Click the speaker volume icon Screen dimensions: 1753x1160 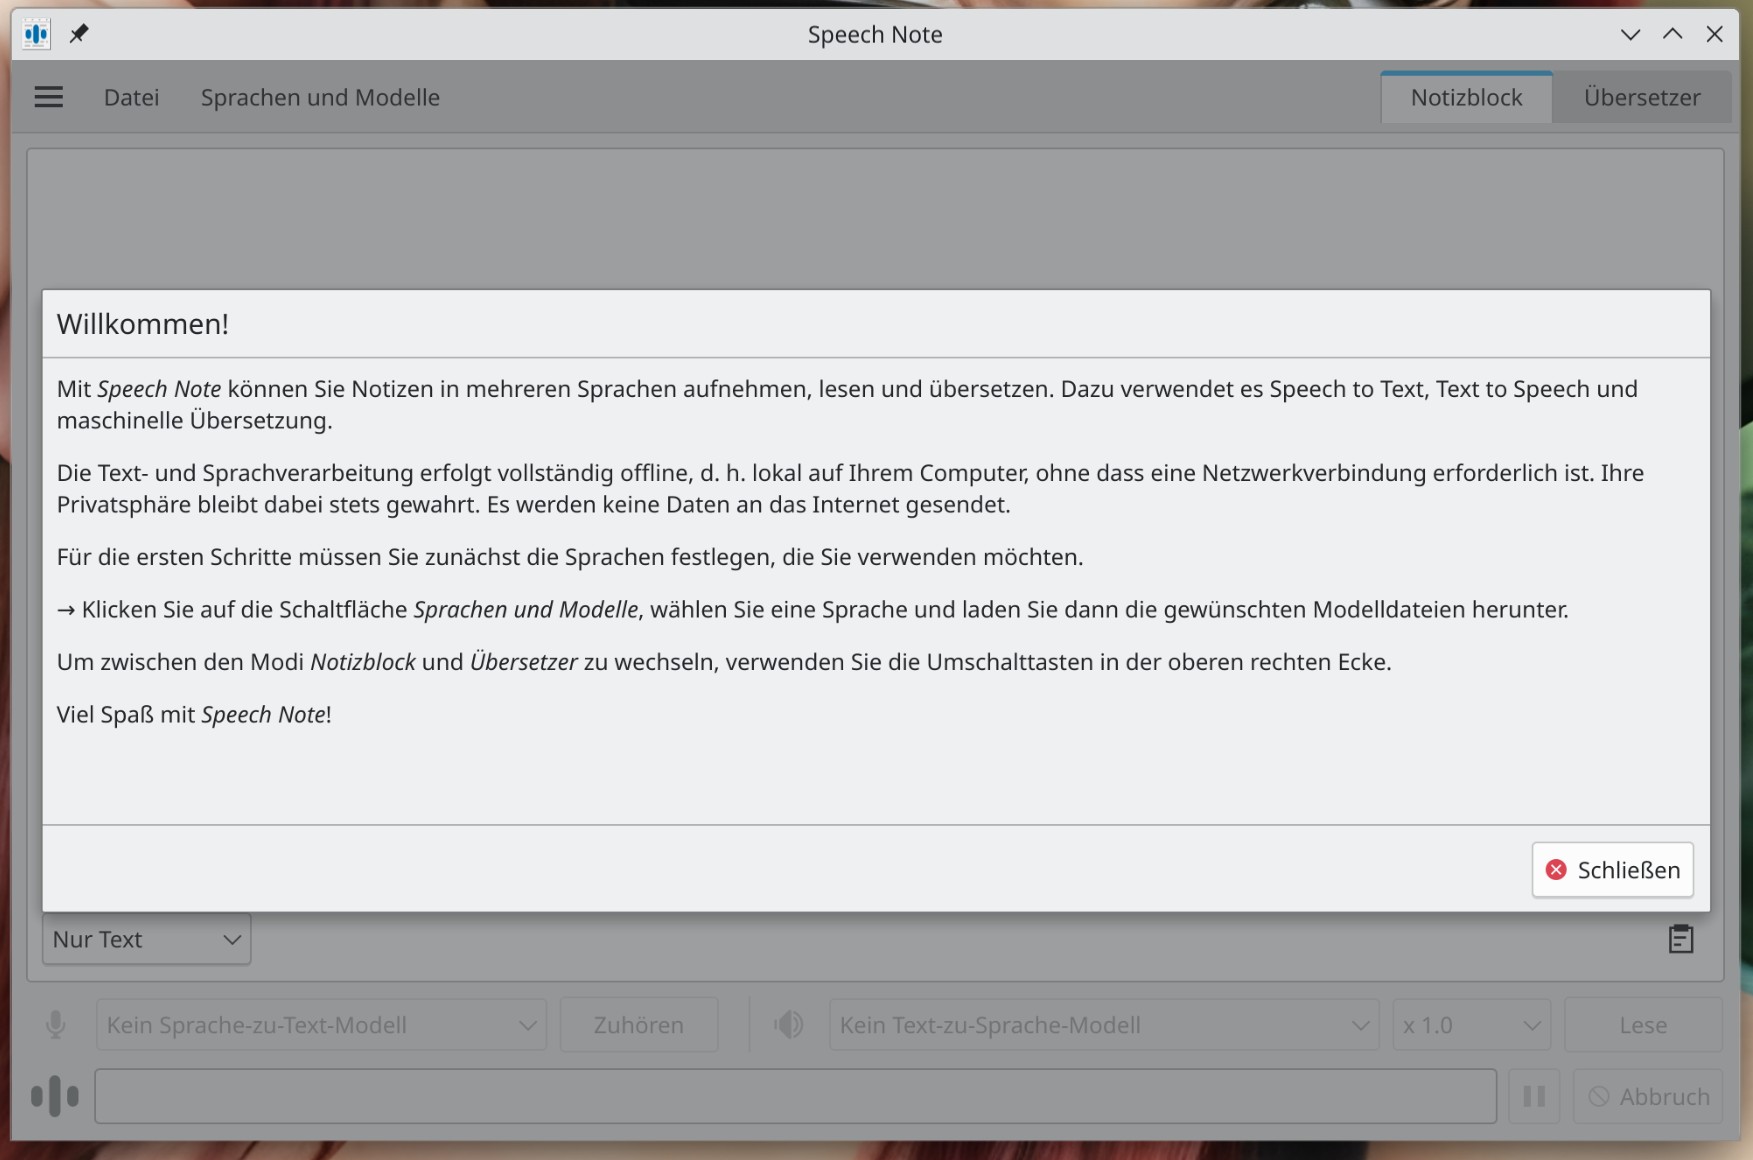788,1025
